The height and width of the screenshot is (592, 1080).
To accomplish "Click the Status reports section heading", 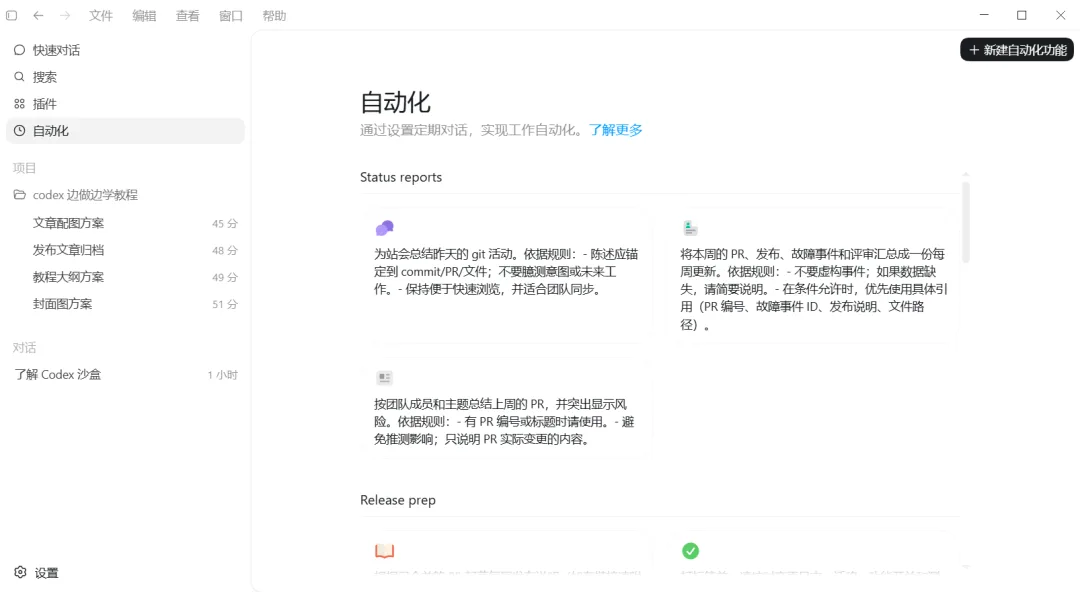I will coord(401,177).
